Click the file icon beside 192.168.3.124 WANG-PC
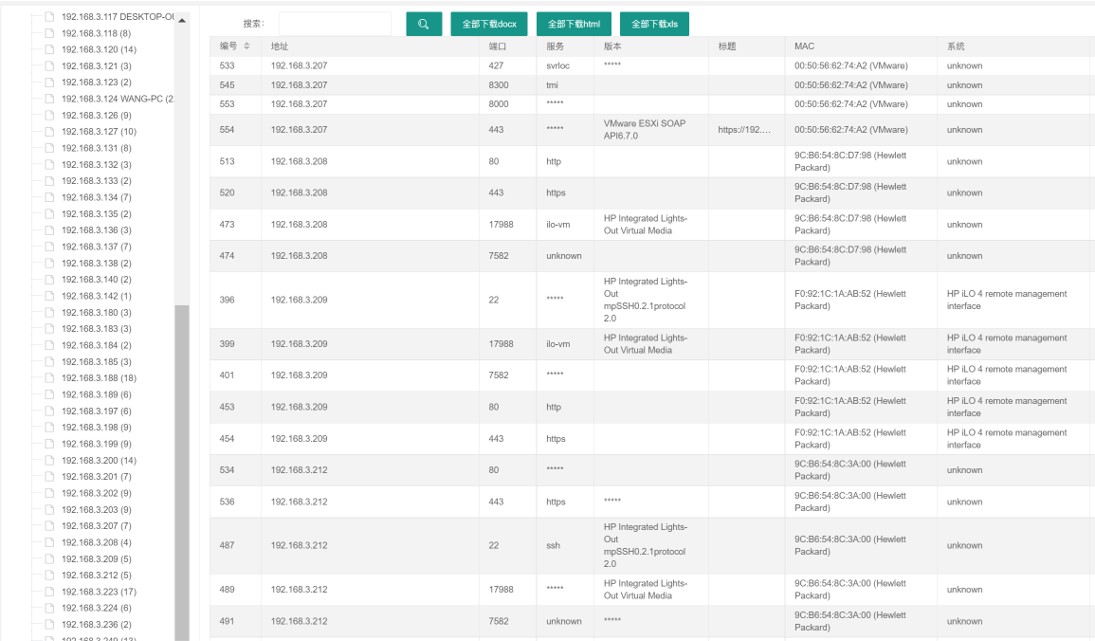Image resolution: width=1095 pixels, height=641 pixels. (x=50, y=99)
